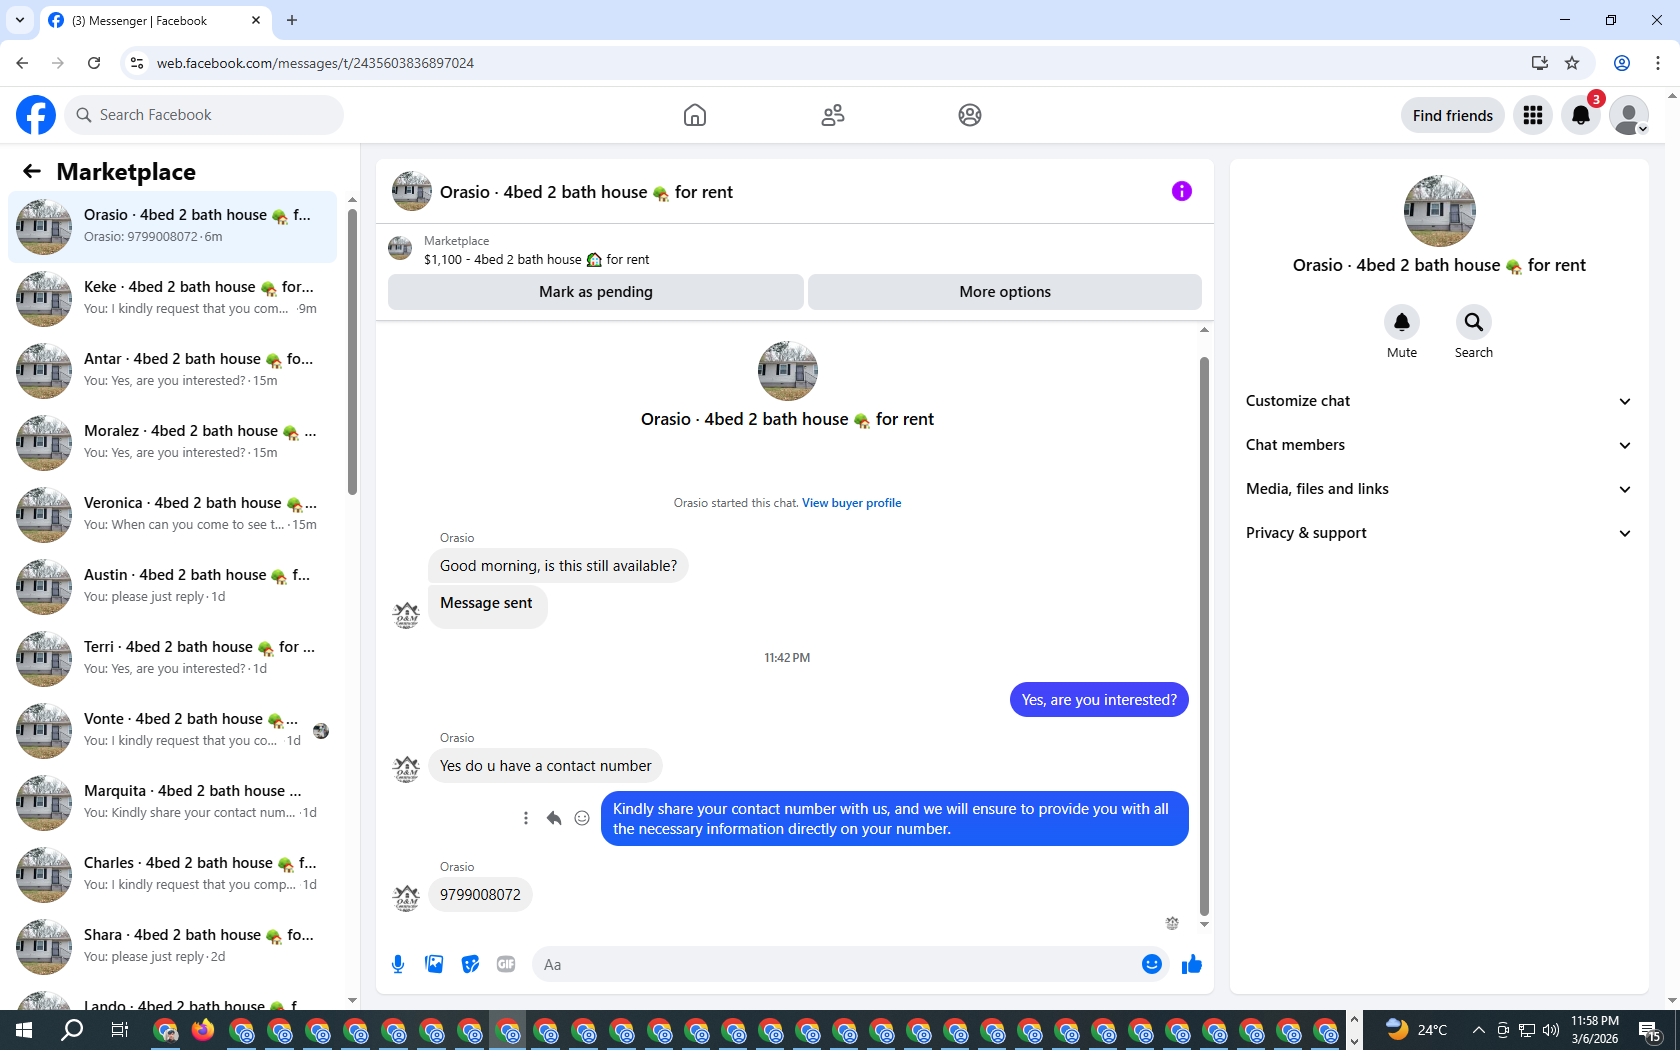The height and width of the screenshot is (1050, 1680).
Task: Open the View buyer profile link
Action: [x=851, y=503]
